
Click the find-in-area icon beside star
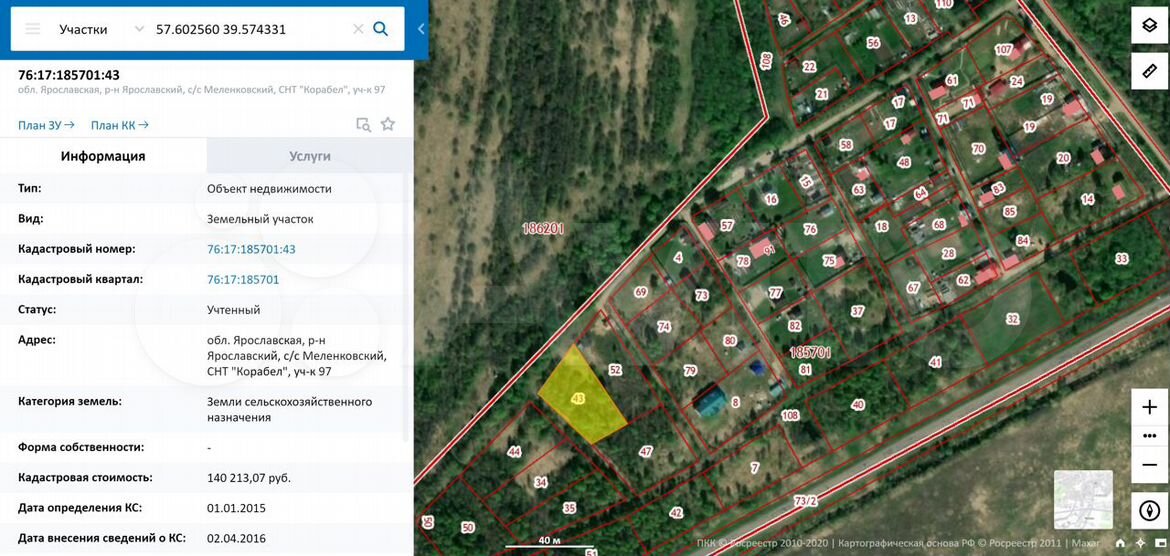tap(364, 125)
